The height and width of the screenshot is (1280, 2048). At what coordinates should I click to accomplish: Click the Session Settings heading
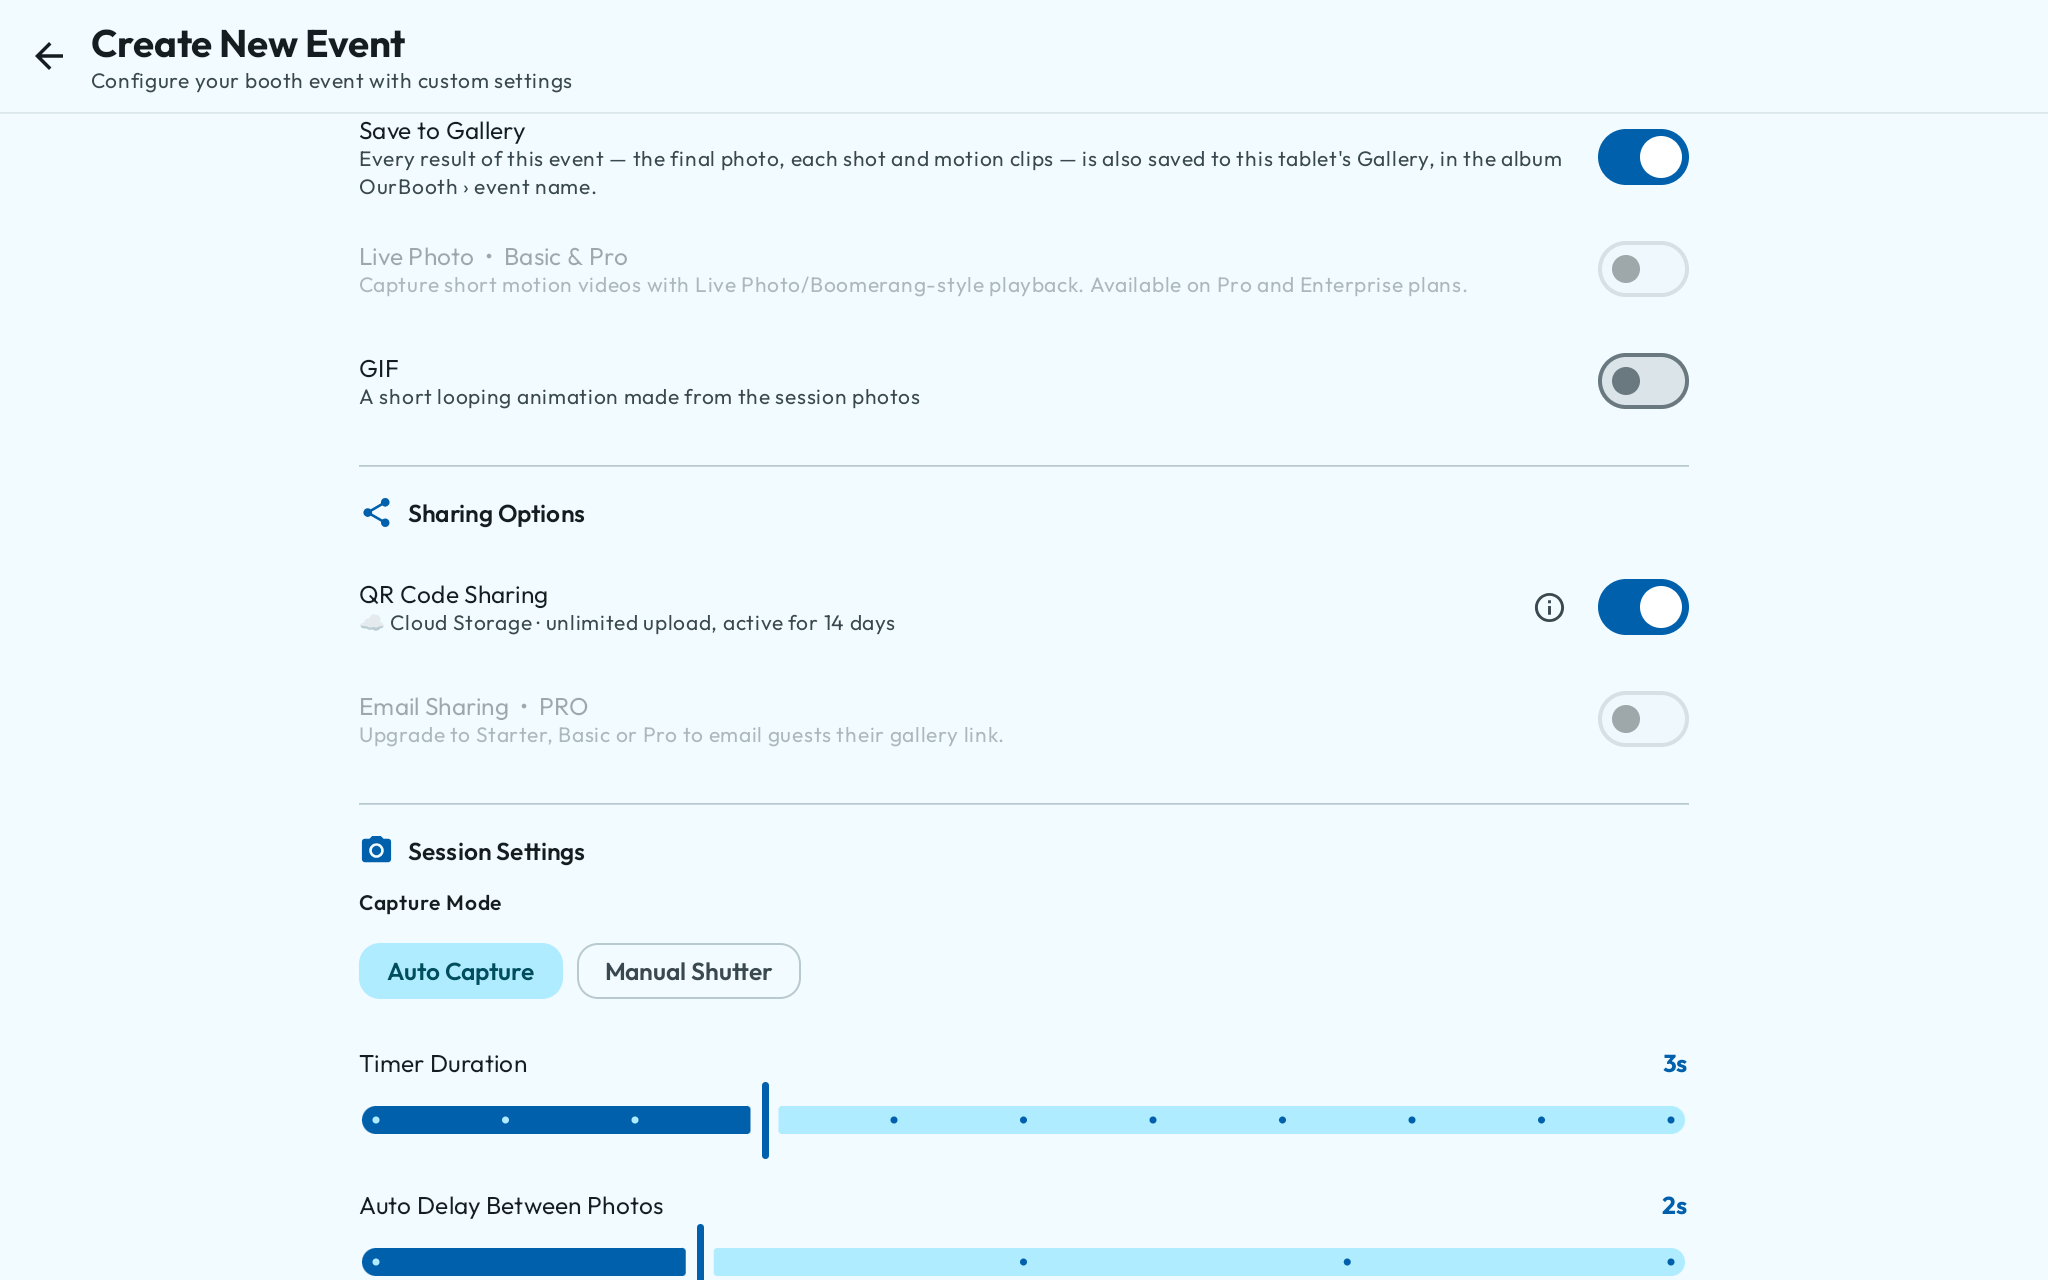click(x=496, y=852)
